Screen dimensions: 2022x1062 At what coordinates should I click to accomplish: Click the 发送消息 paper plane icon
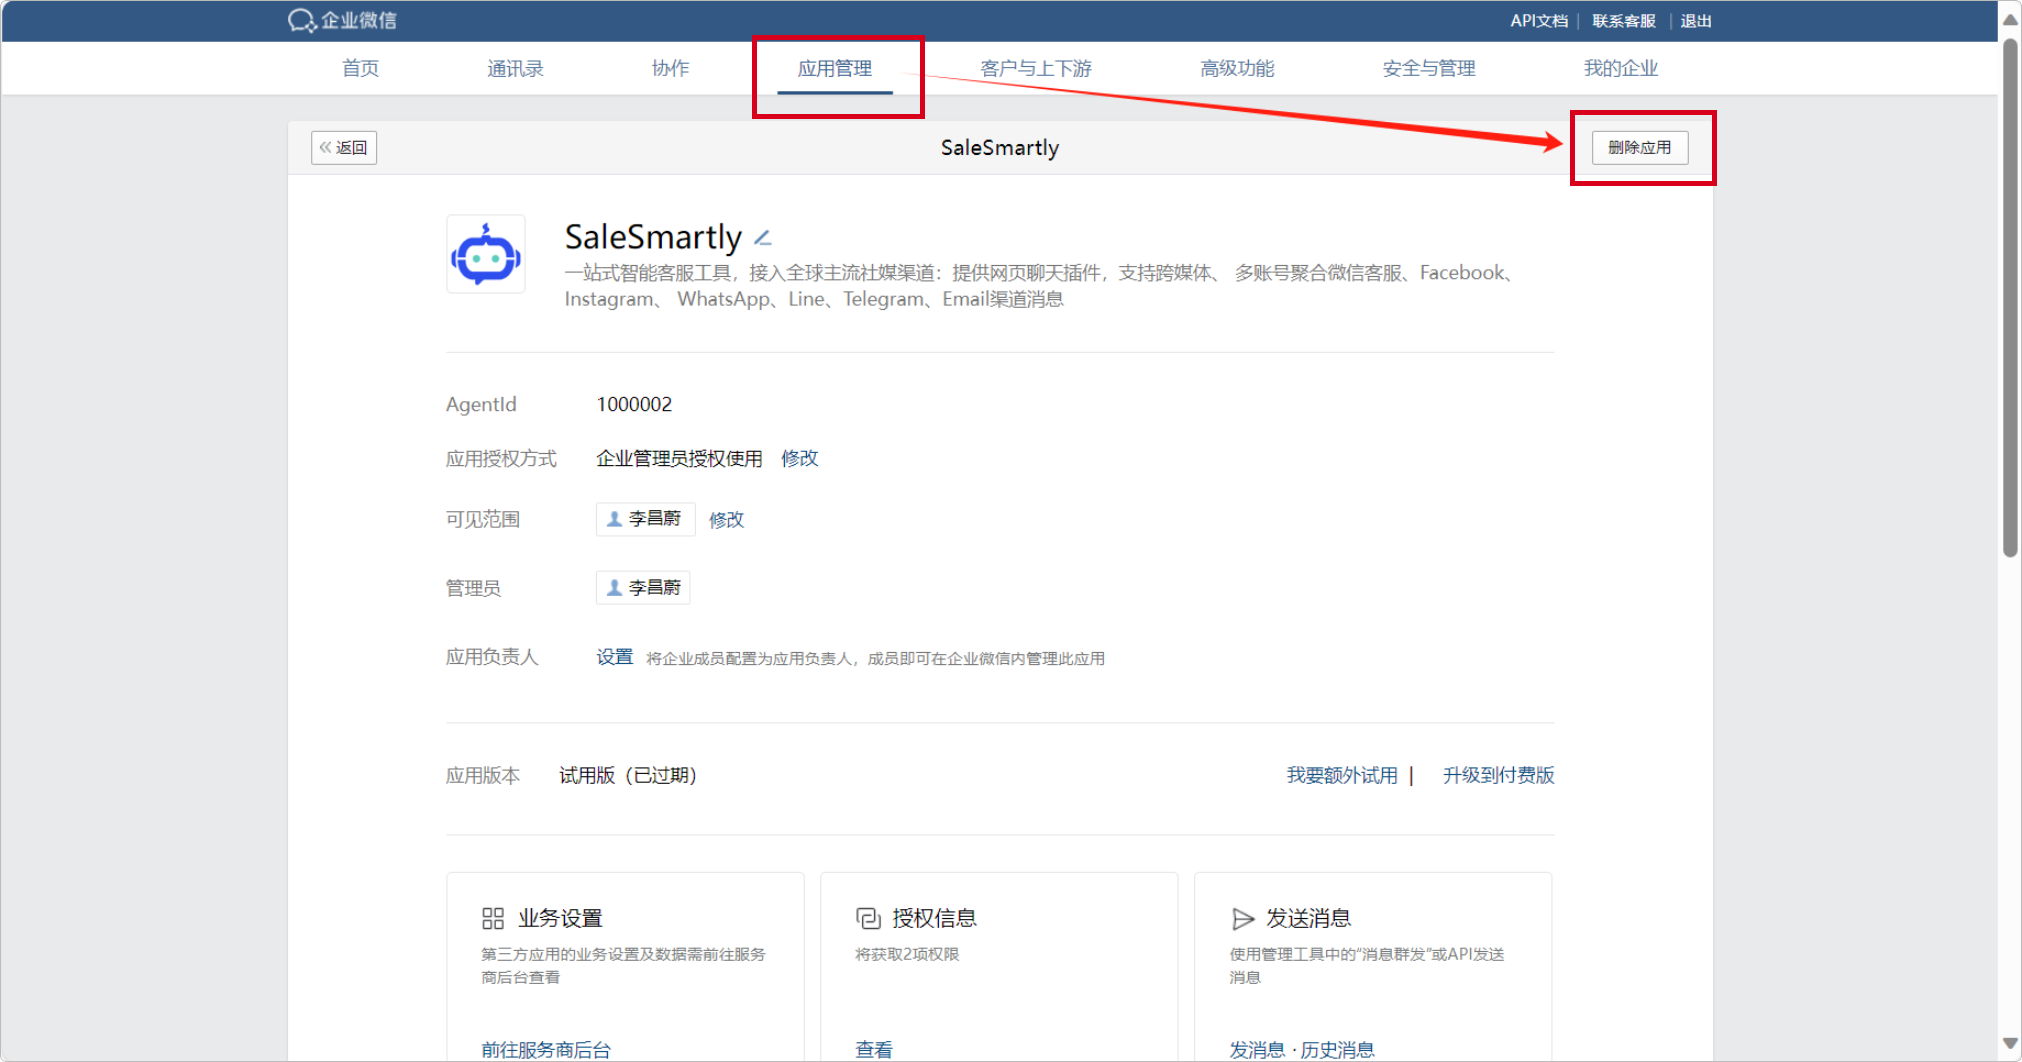tap(1242, 918)
